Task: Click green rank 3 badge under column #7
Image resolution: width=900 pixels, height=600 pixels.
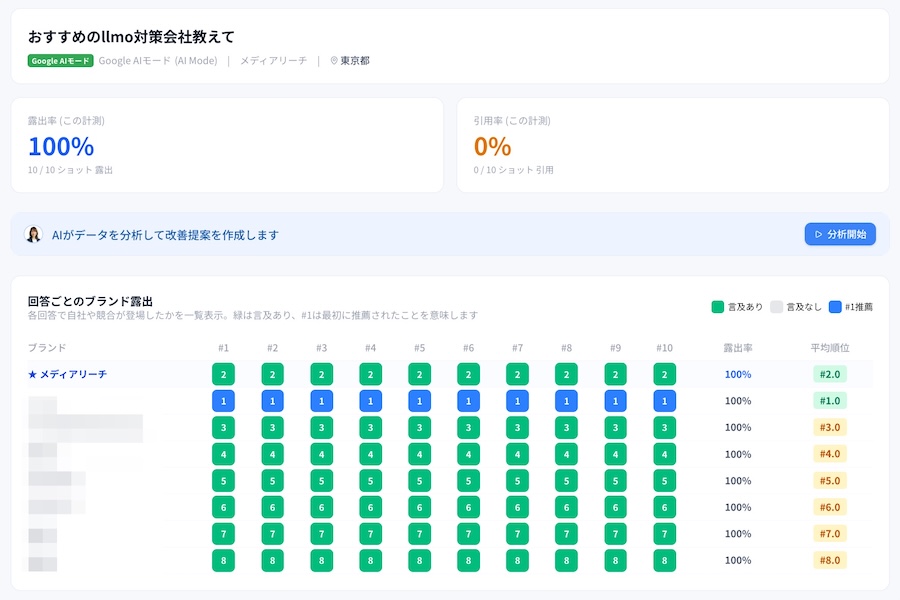Action: click(517, 427)
